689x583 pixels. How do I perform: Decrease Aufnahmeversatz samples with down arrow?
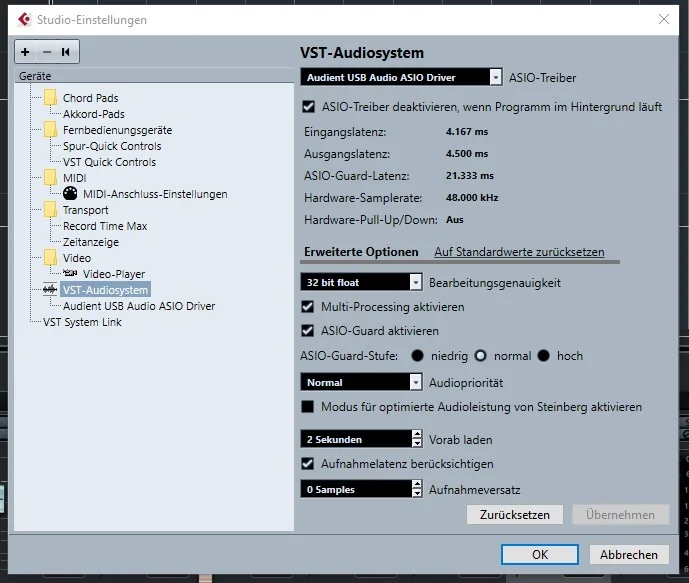(x=417, y=493)
